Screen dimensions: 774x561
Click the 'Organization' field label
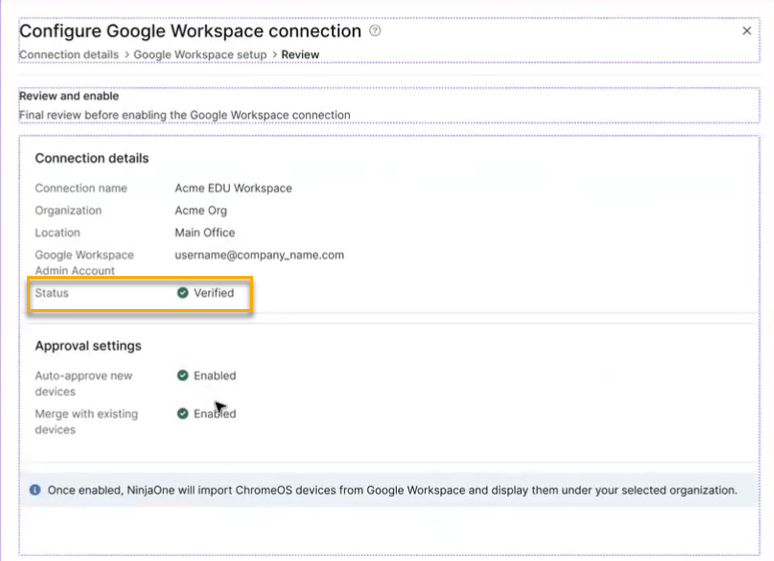click(x=68, y=210)
